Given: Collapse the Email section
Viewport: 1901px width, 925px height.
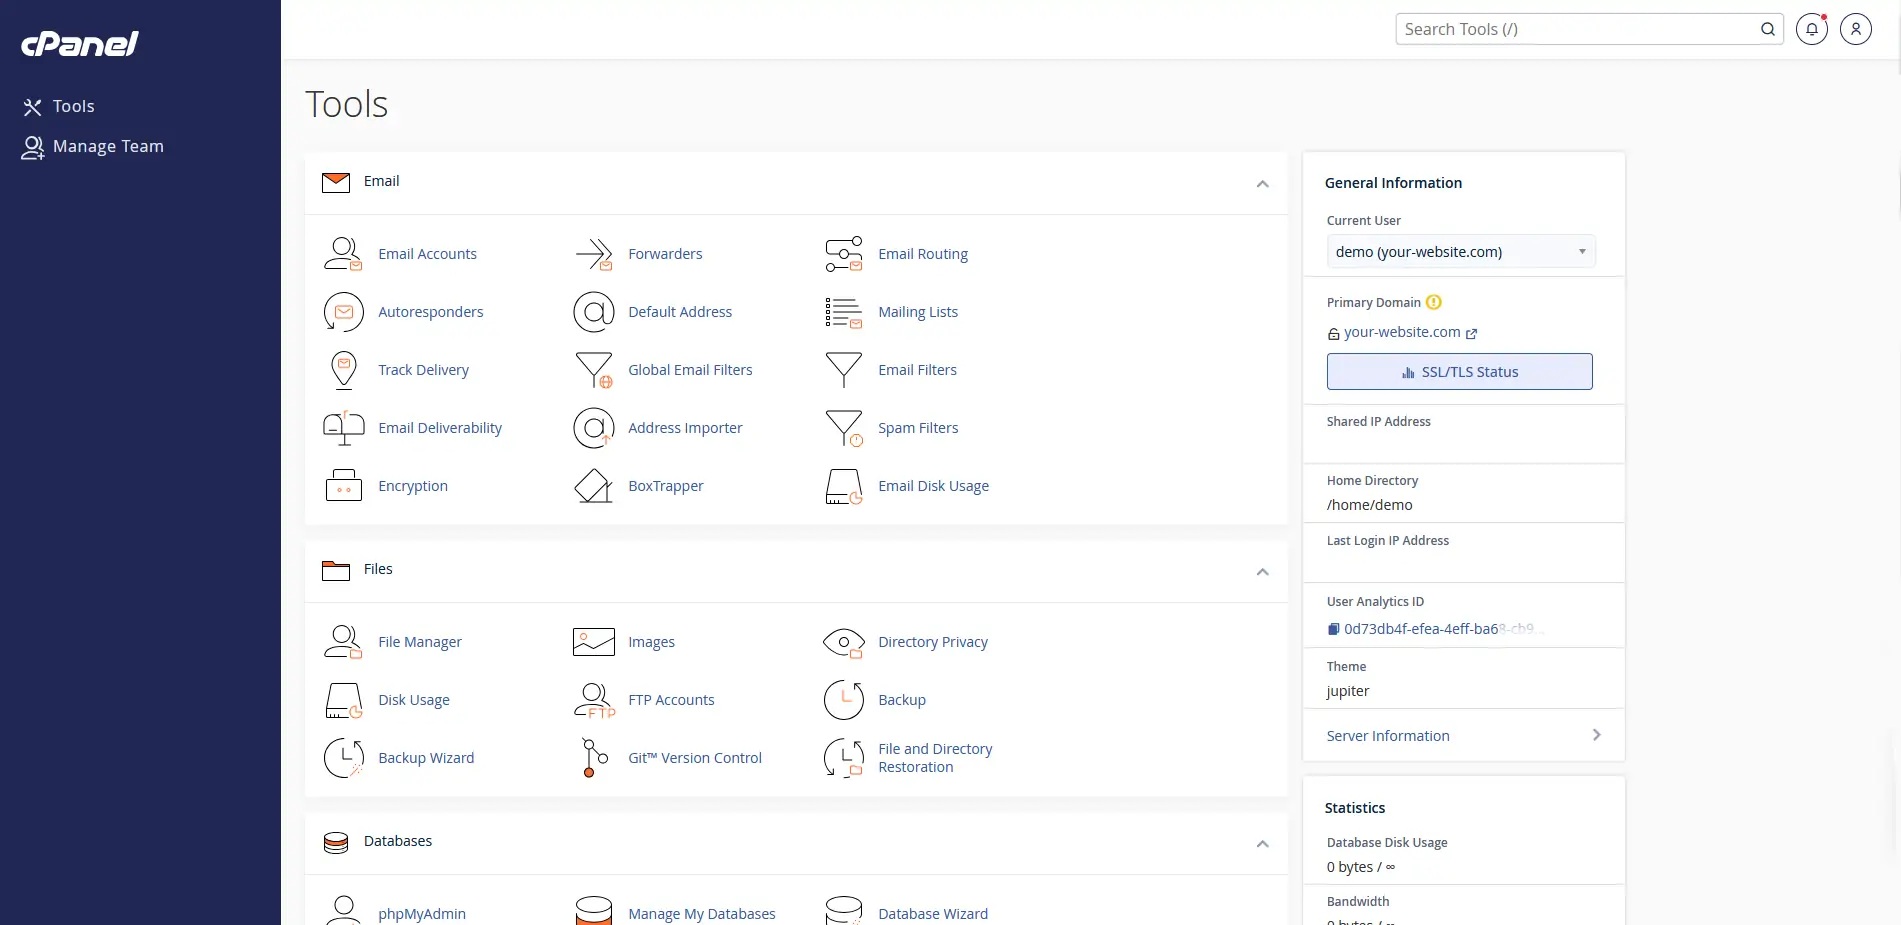Looking at the screenshot, I should (1262, 184).
